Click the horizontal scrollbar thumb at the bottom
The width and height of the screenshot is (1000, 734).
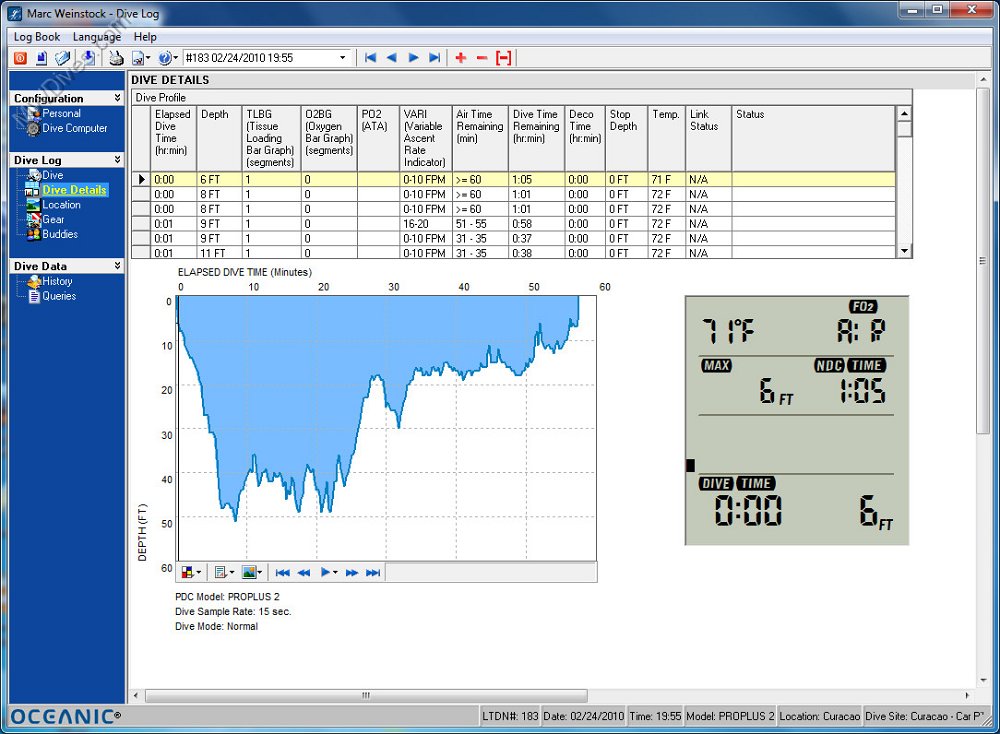click(x=366, y=695)
